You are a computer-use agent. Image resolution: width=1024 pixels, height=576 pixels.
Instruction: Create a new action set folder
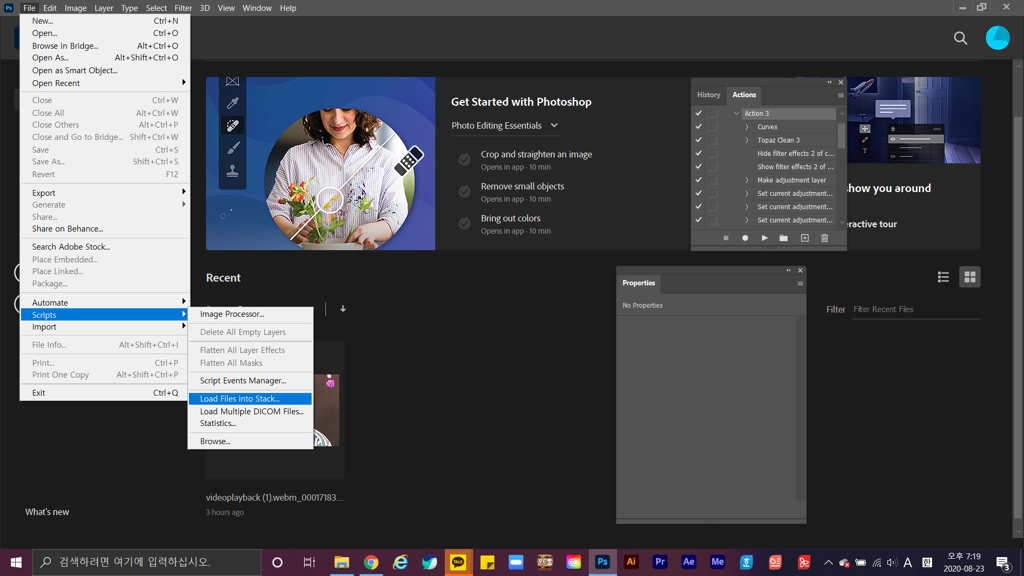pos(784,238)
